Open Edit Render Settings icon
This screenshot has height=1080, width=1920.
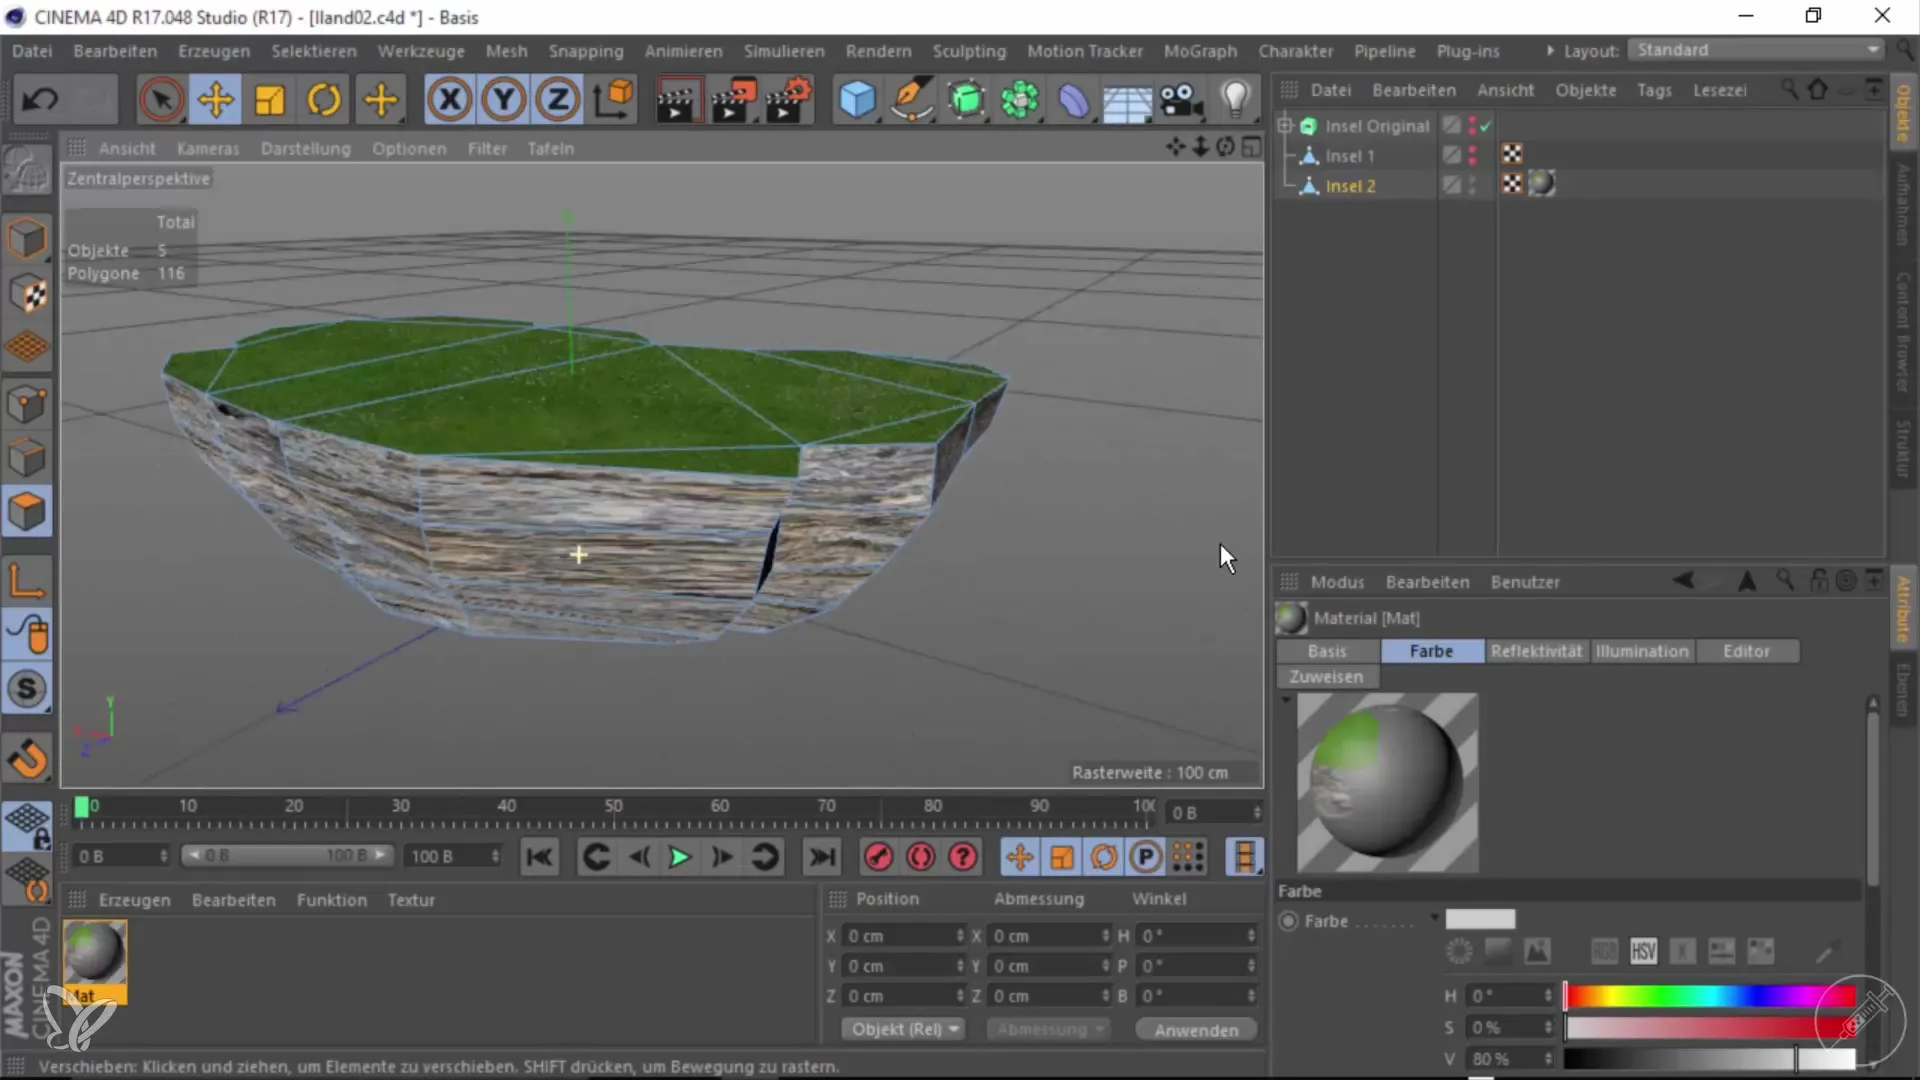[789, 100]
